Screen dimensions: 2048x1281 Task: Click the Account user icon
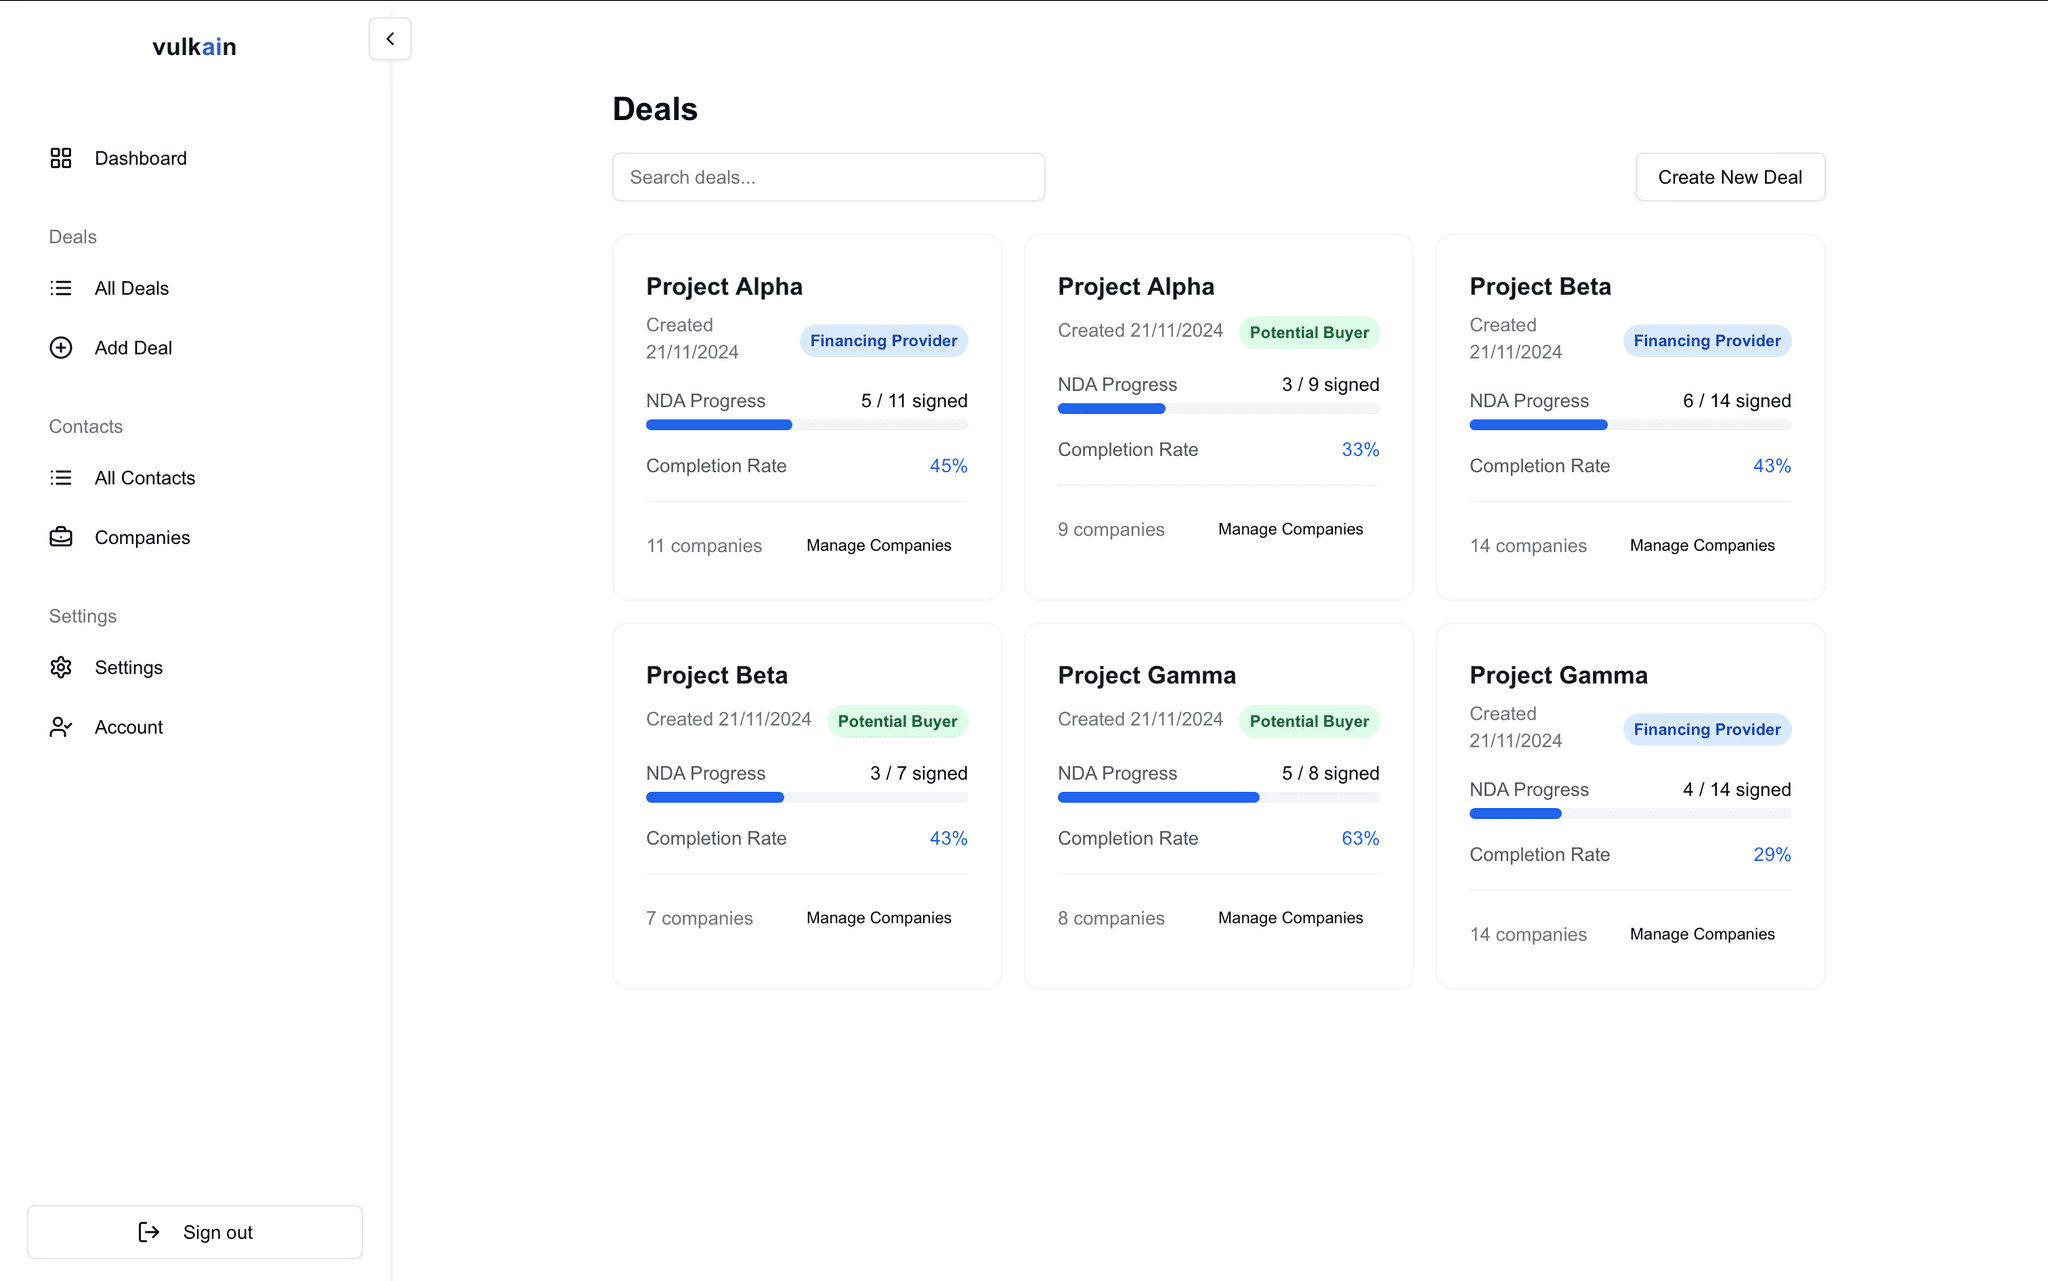[61, 727]
